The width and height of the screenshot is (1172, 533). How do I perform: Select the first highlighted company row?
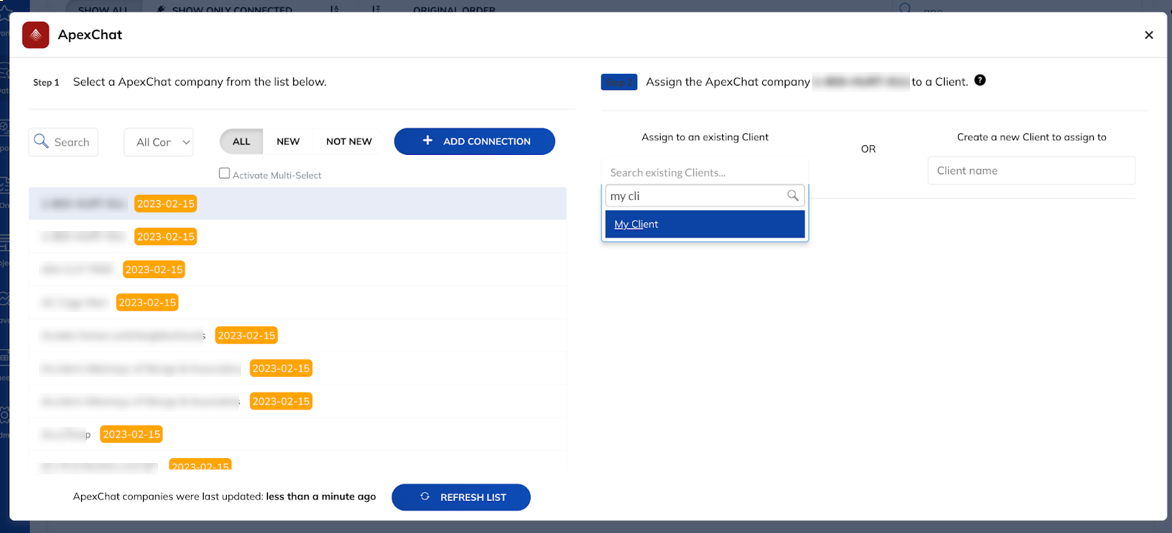[297, 203]
